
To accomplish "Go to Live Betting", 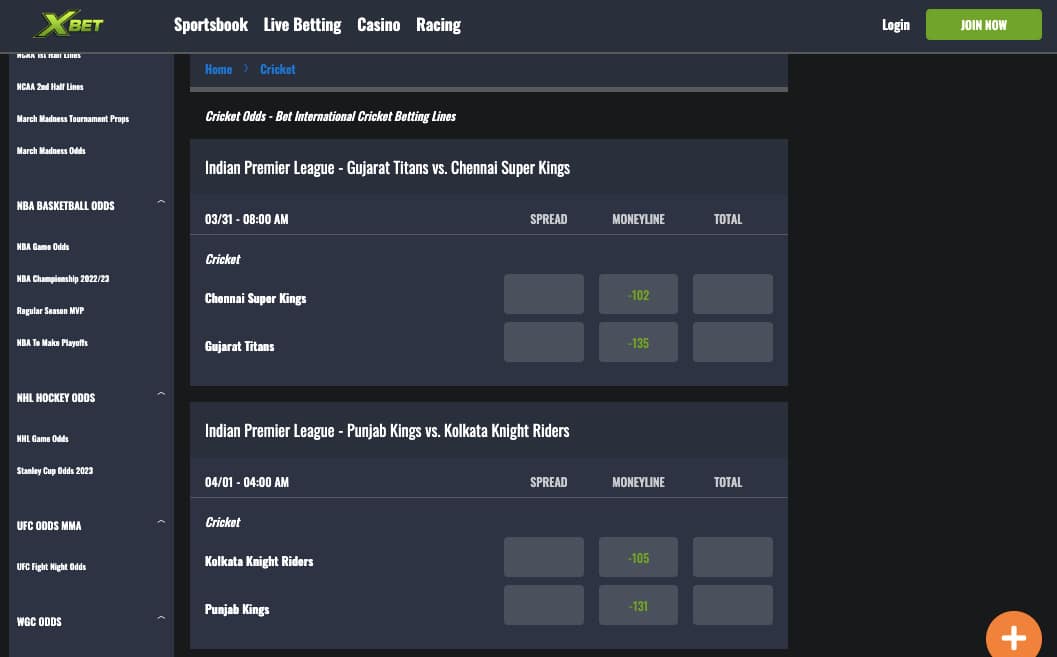I will pos(302,25).
